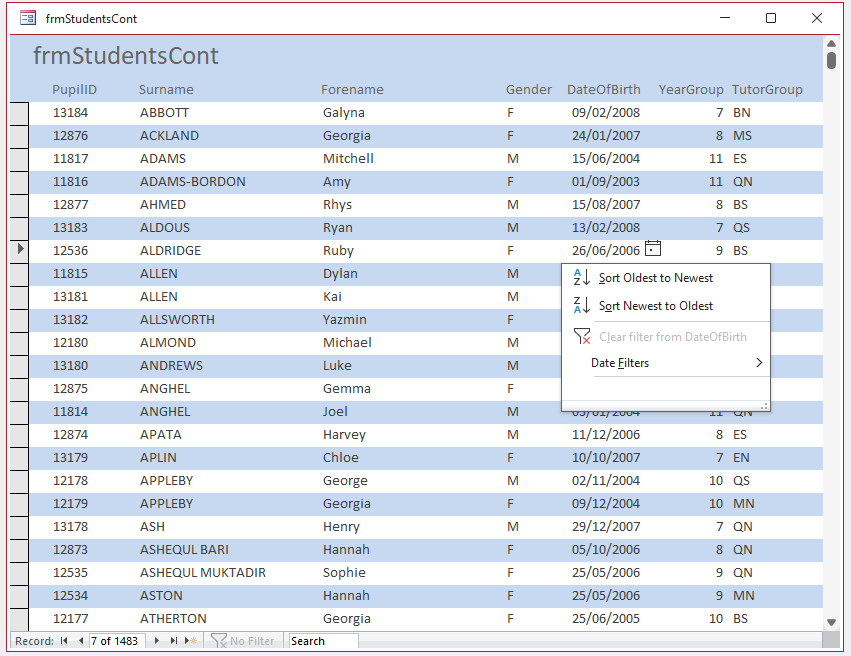The height and width of the screenshot is (656, 851).
Task: Click tutor group MS for ACKLAND
Action: (742, 136)
